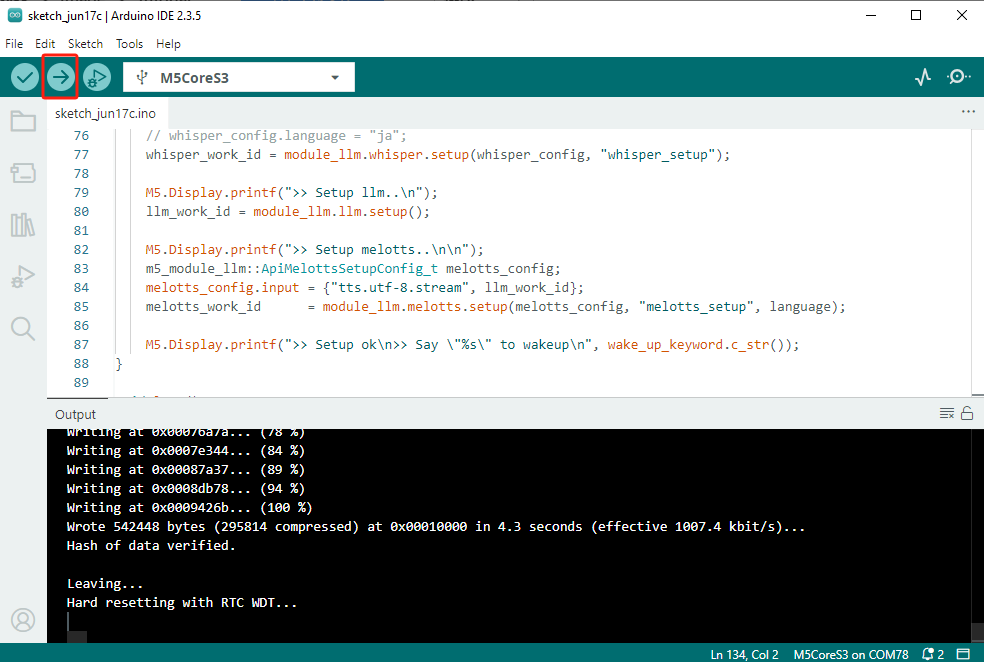Open the Tools menu
Image resolution: width=984 pixels, height=662 pixels.
point(129,44)
